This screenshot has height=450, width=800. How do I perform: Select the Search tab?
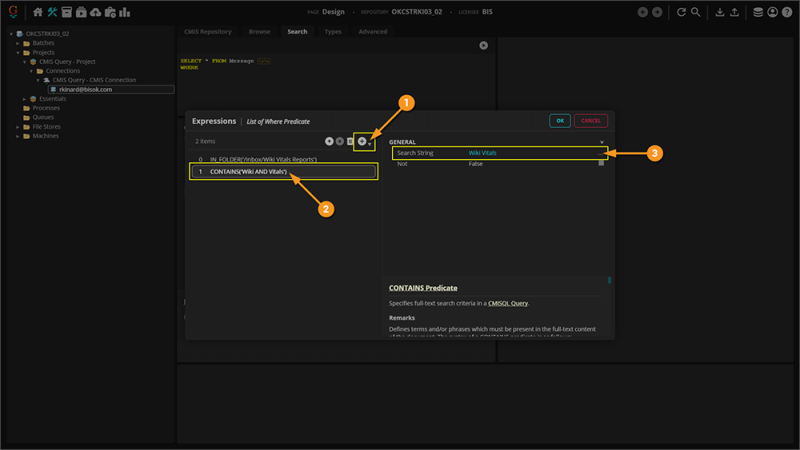click(x=297, y=32)
